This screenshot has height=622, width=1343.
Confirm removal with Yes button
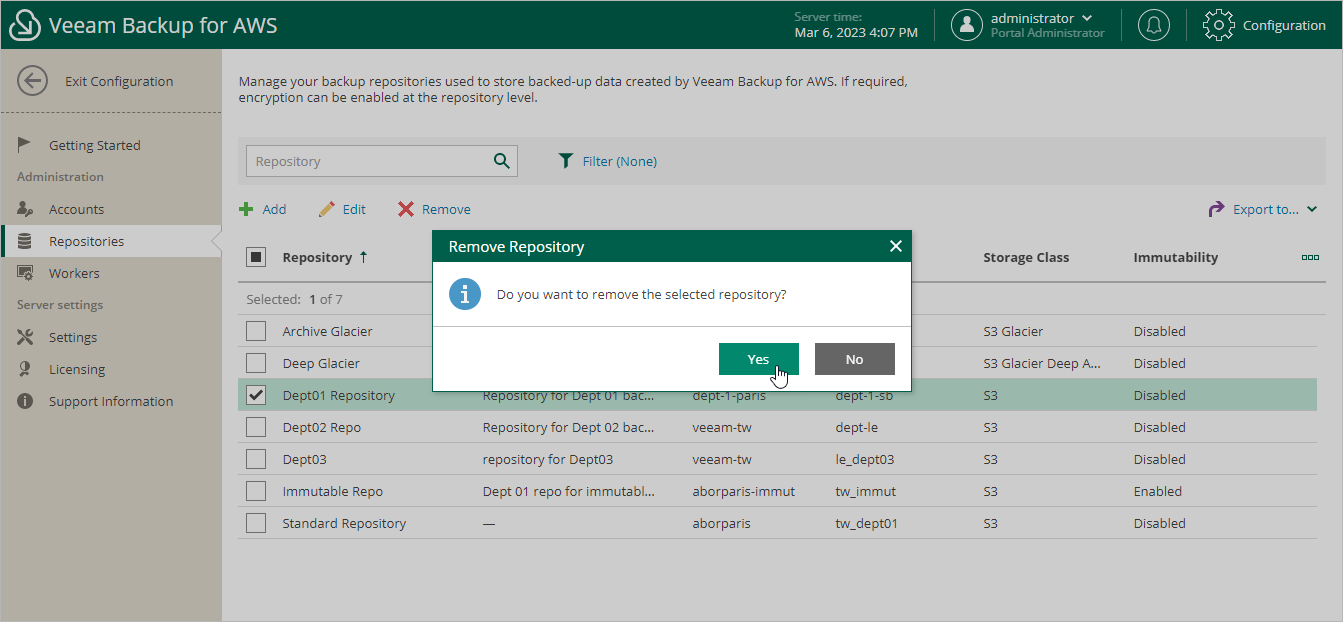758,358
